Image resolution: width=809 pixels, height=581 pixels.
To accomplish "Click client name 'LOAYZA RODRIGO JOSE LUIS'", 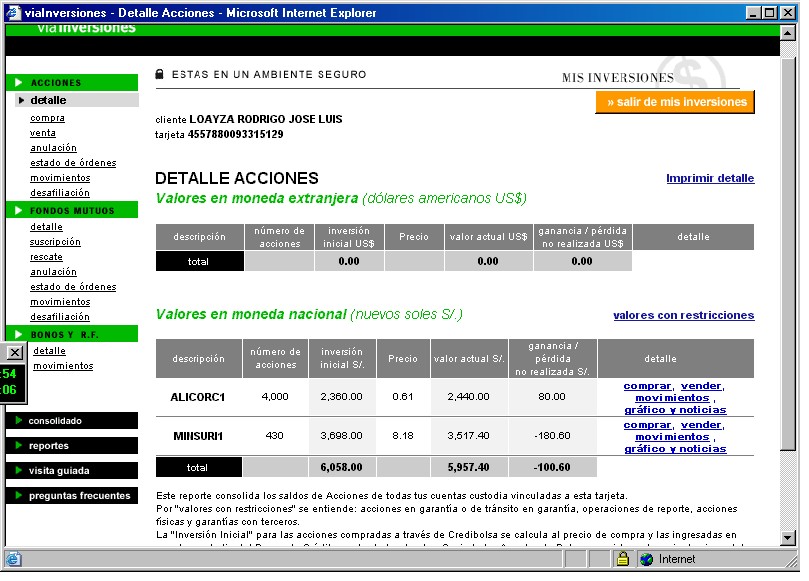I will click(266, 119).
